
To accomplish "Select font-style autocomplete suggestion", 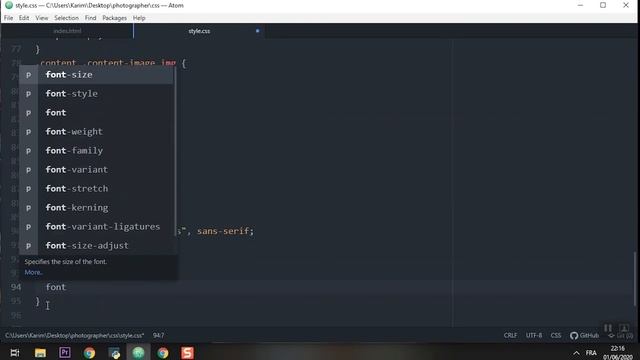I will (96, 93).
